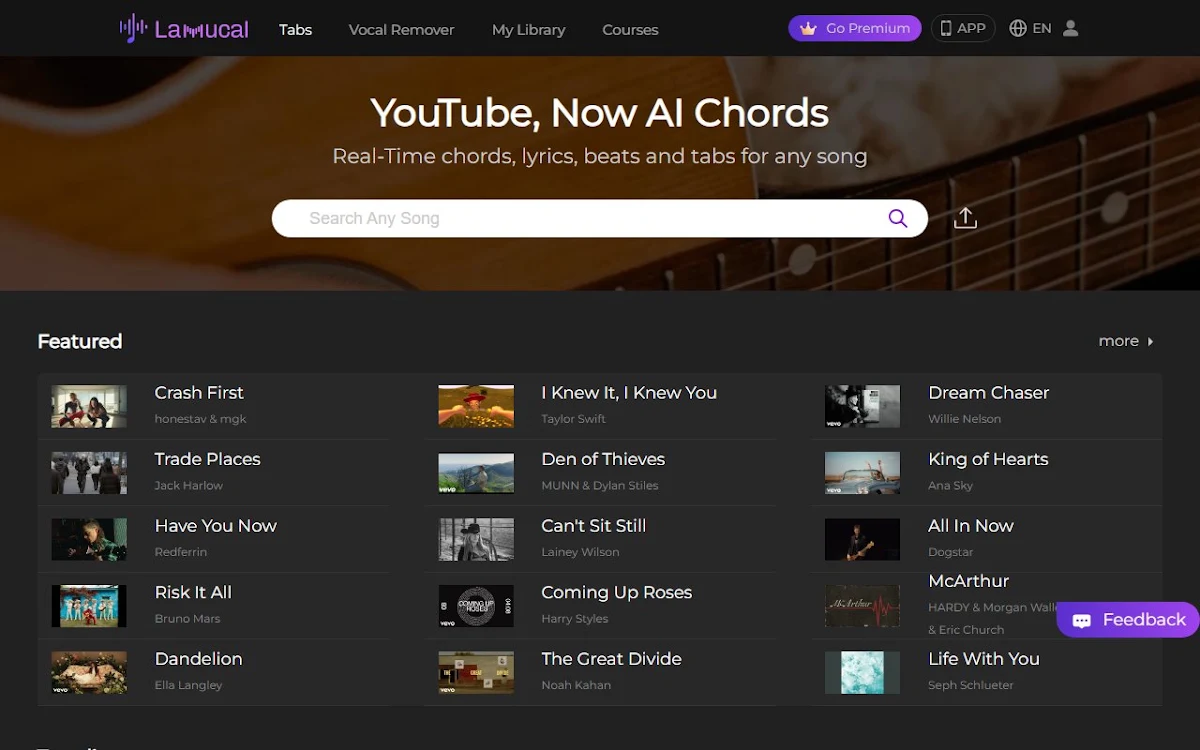Open McArthur thumbnail
The image size is (1200, 750).
click(862, 606)
